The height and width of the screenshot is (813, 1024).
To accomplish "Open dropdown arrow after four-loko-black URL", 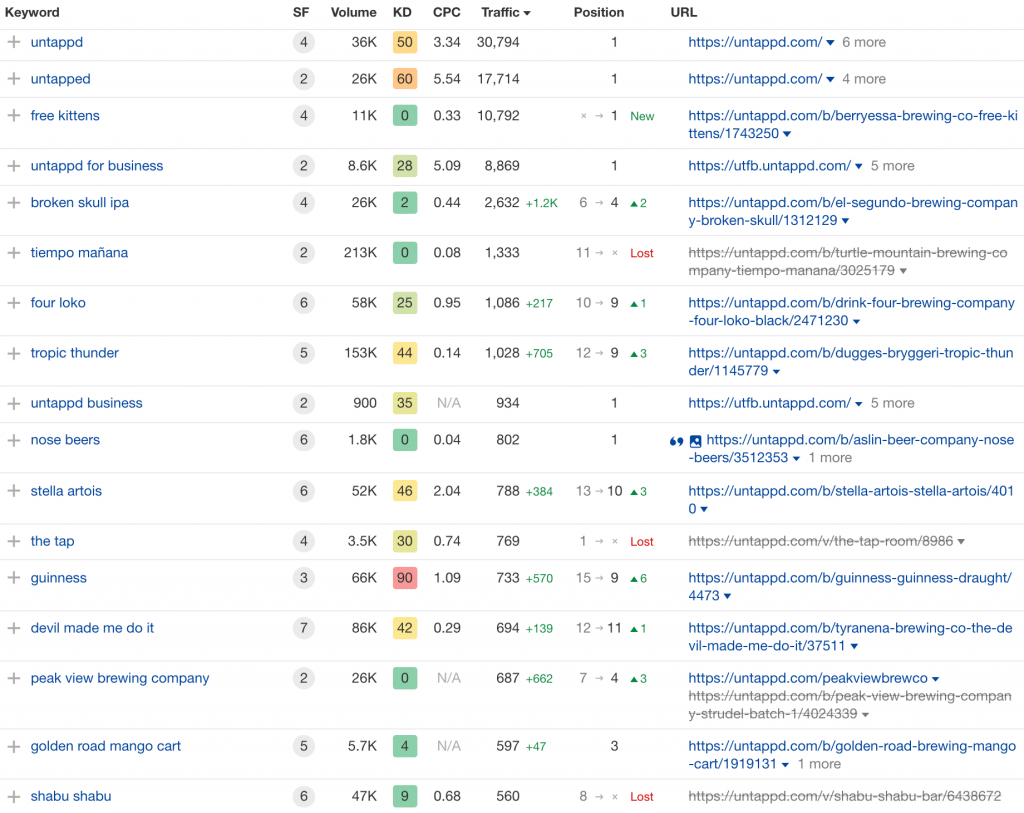I will click(x=856, y=321).
